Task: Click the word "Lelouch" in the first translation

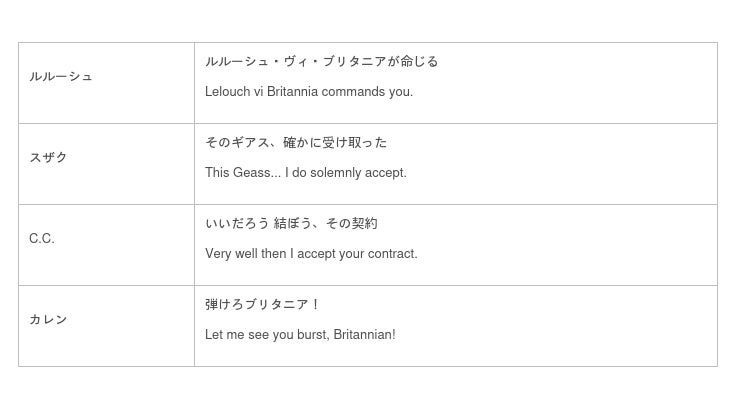Action: (227, 92)
